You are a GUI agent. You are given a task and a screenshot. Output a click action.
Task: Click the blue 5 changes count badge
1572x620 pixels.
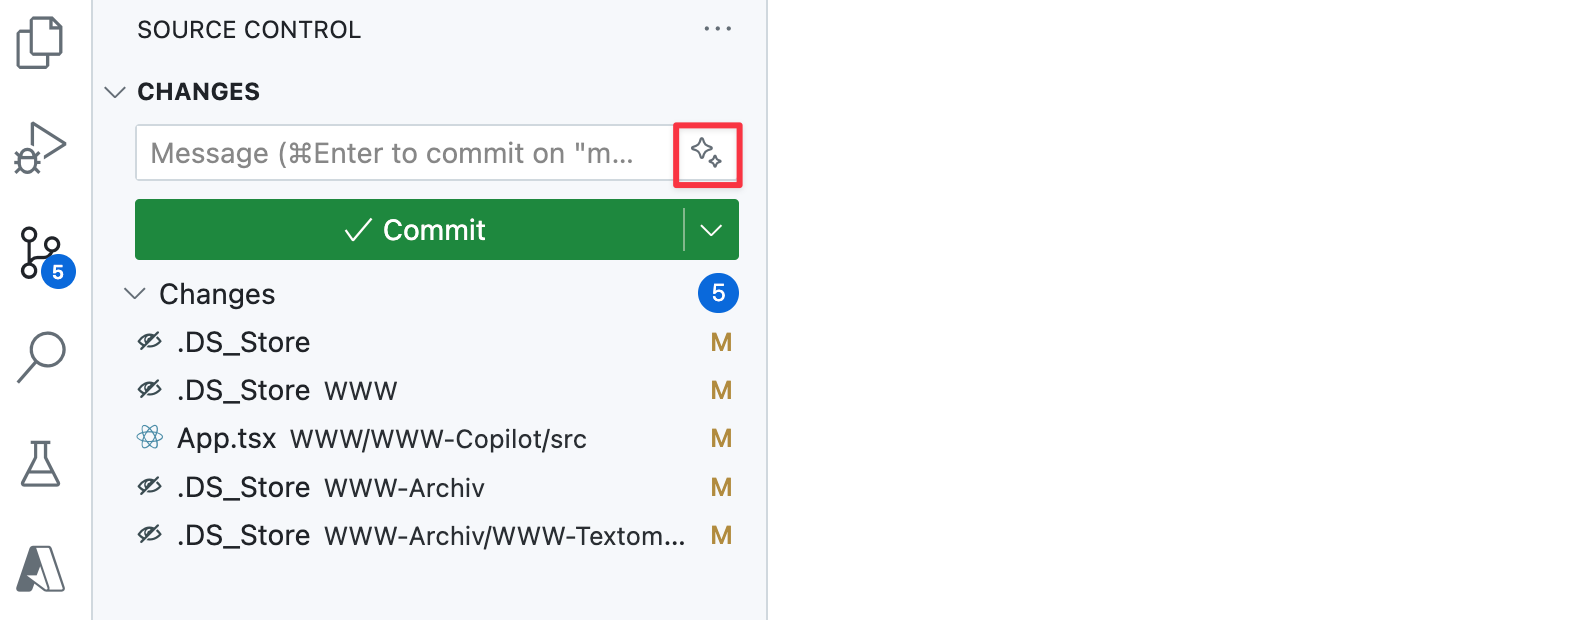tap(718, 293)
